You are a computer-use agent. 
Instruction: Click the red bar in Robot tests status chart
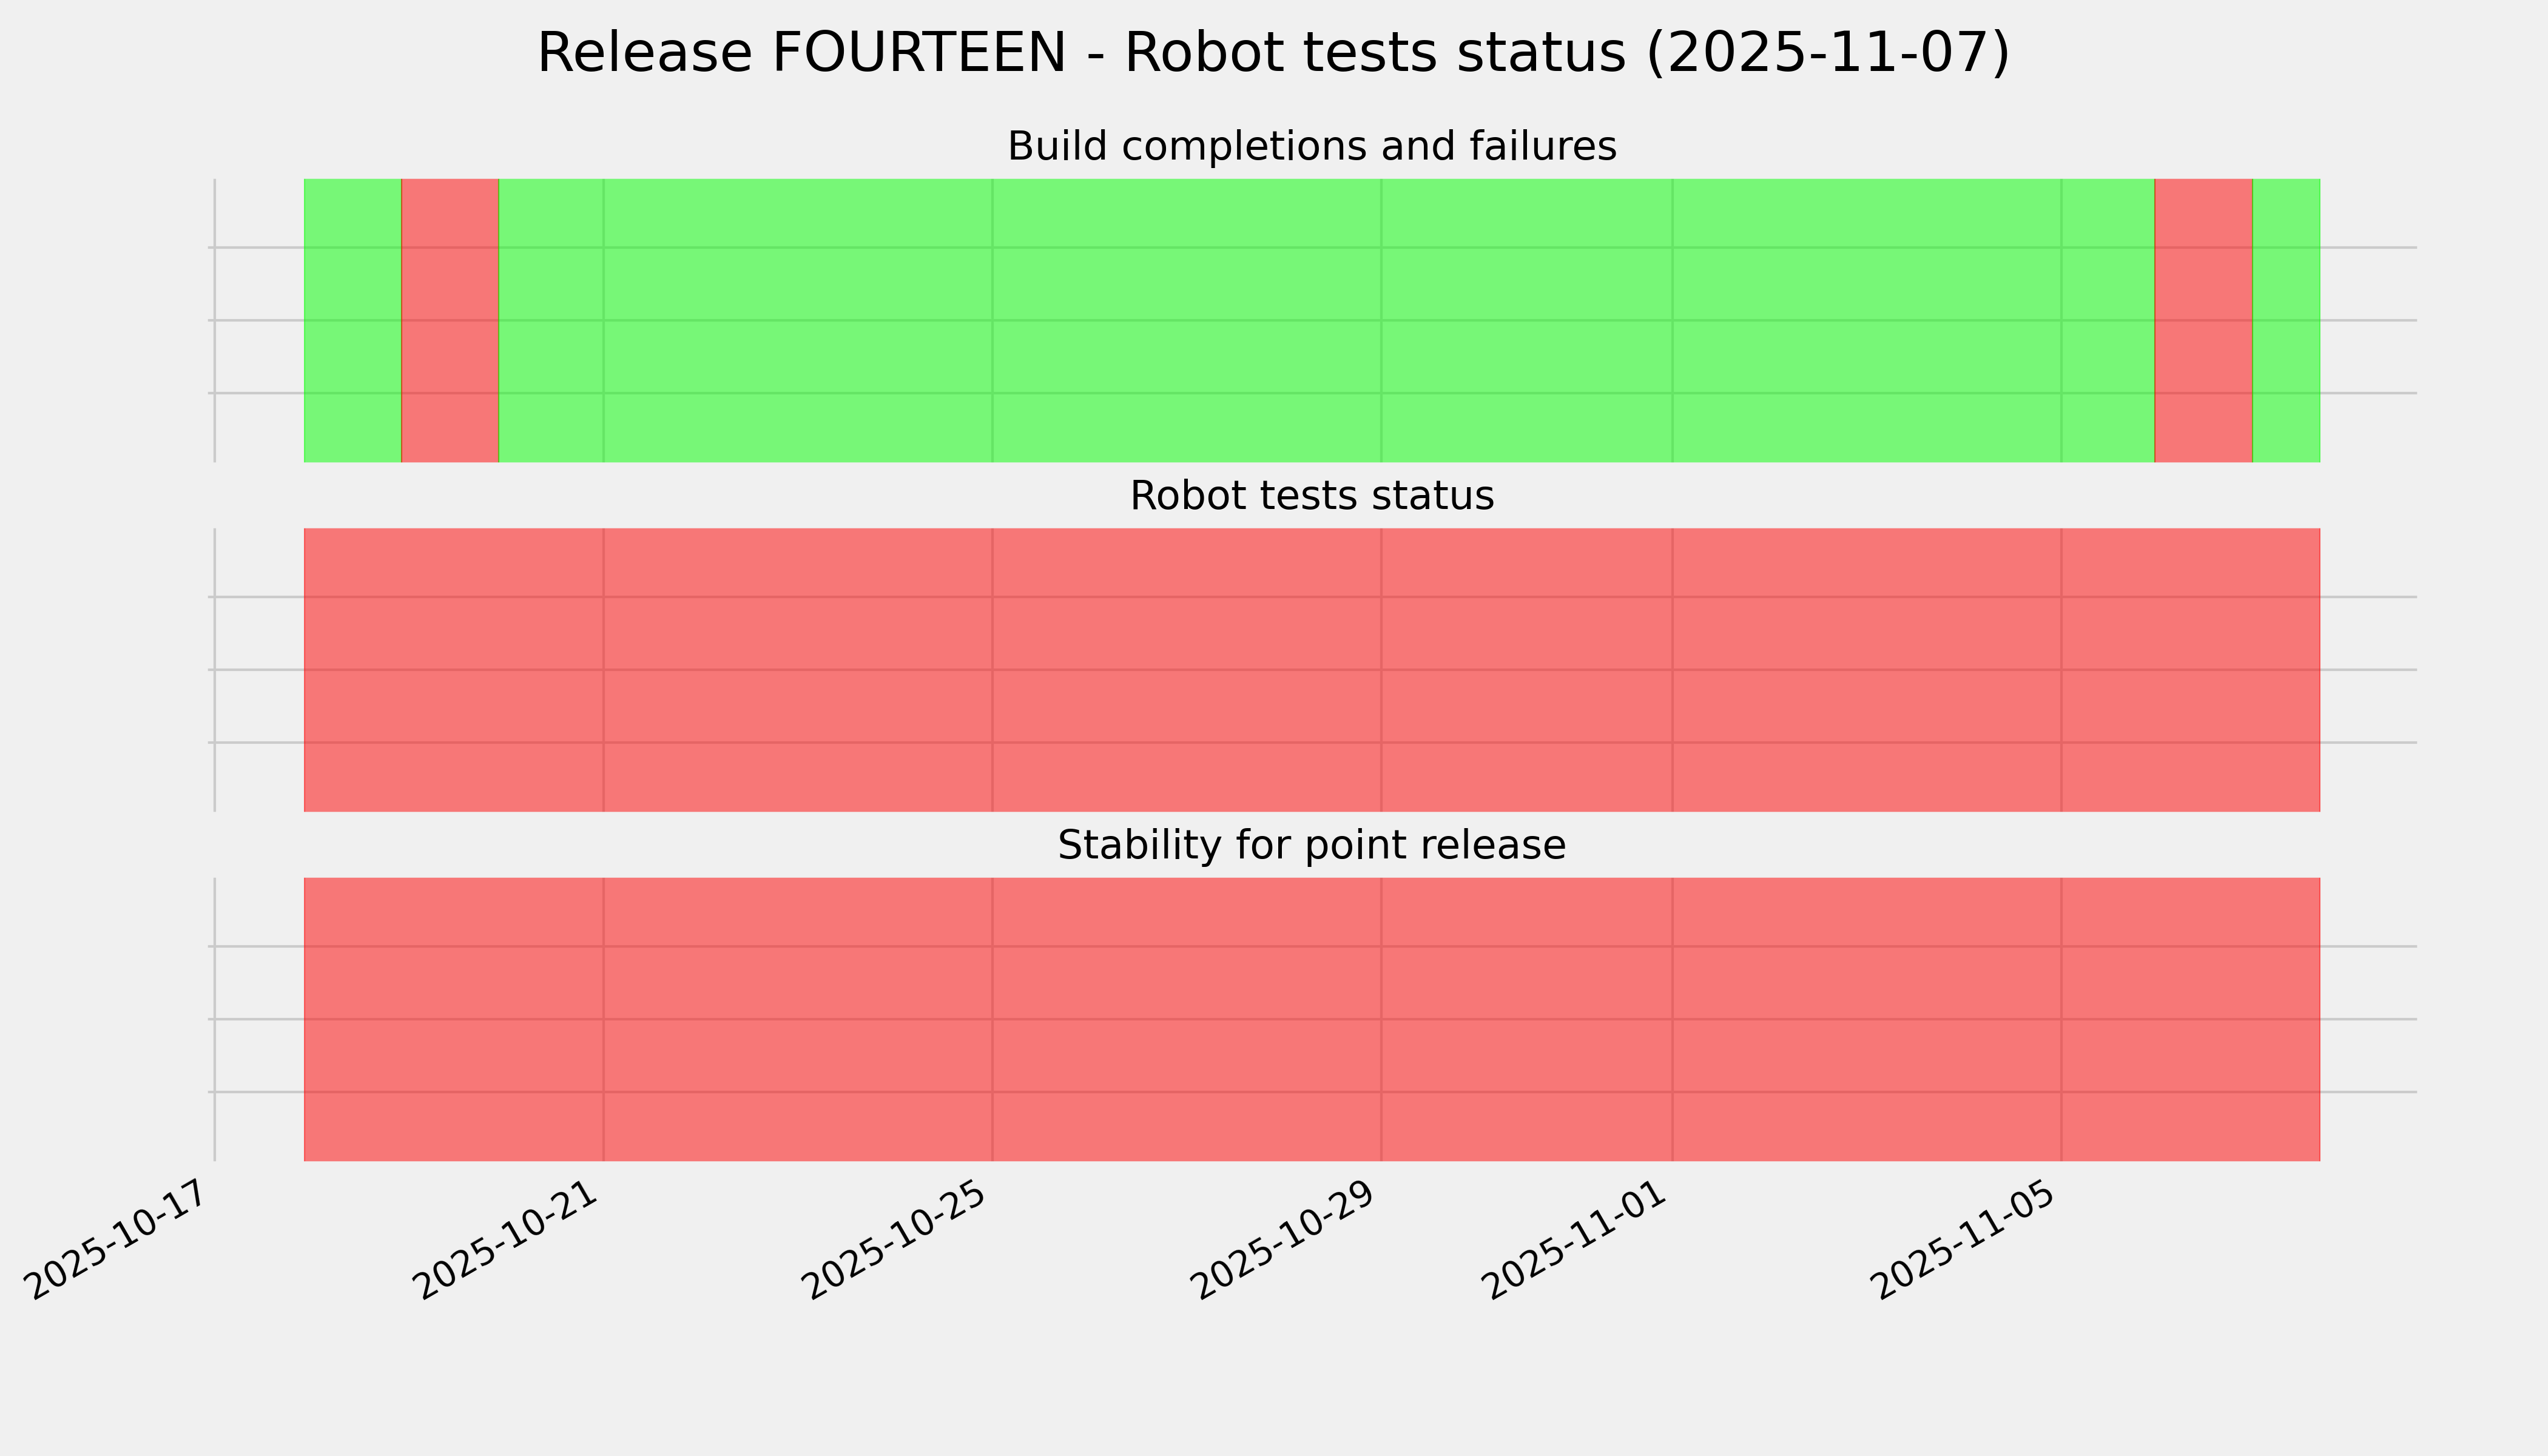point(1311,670)
